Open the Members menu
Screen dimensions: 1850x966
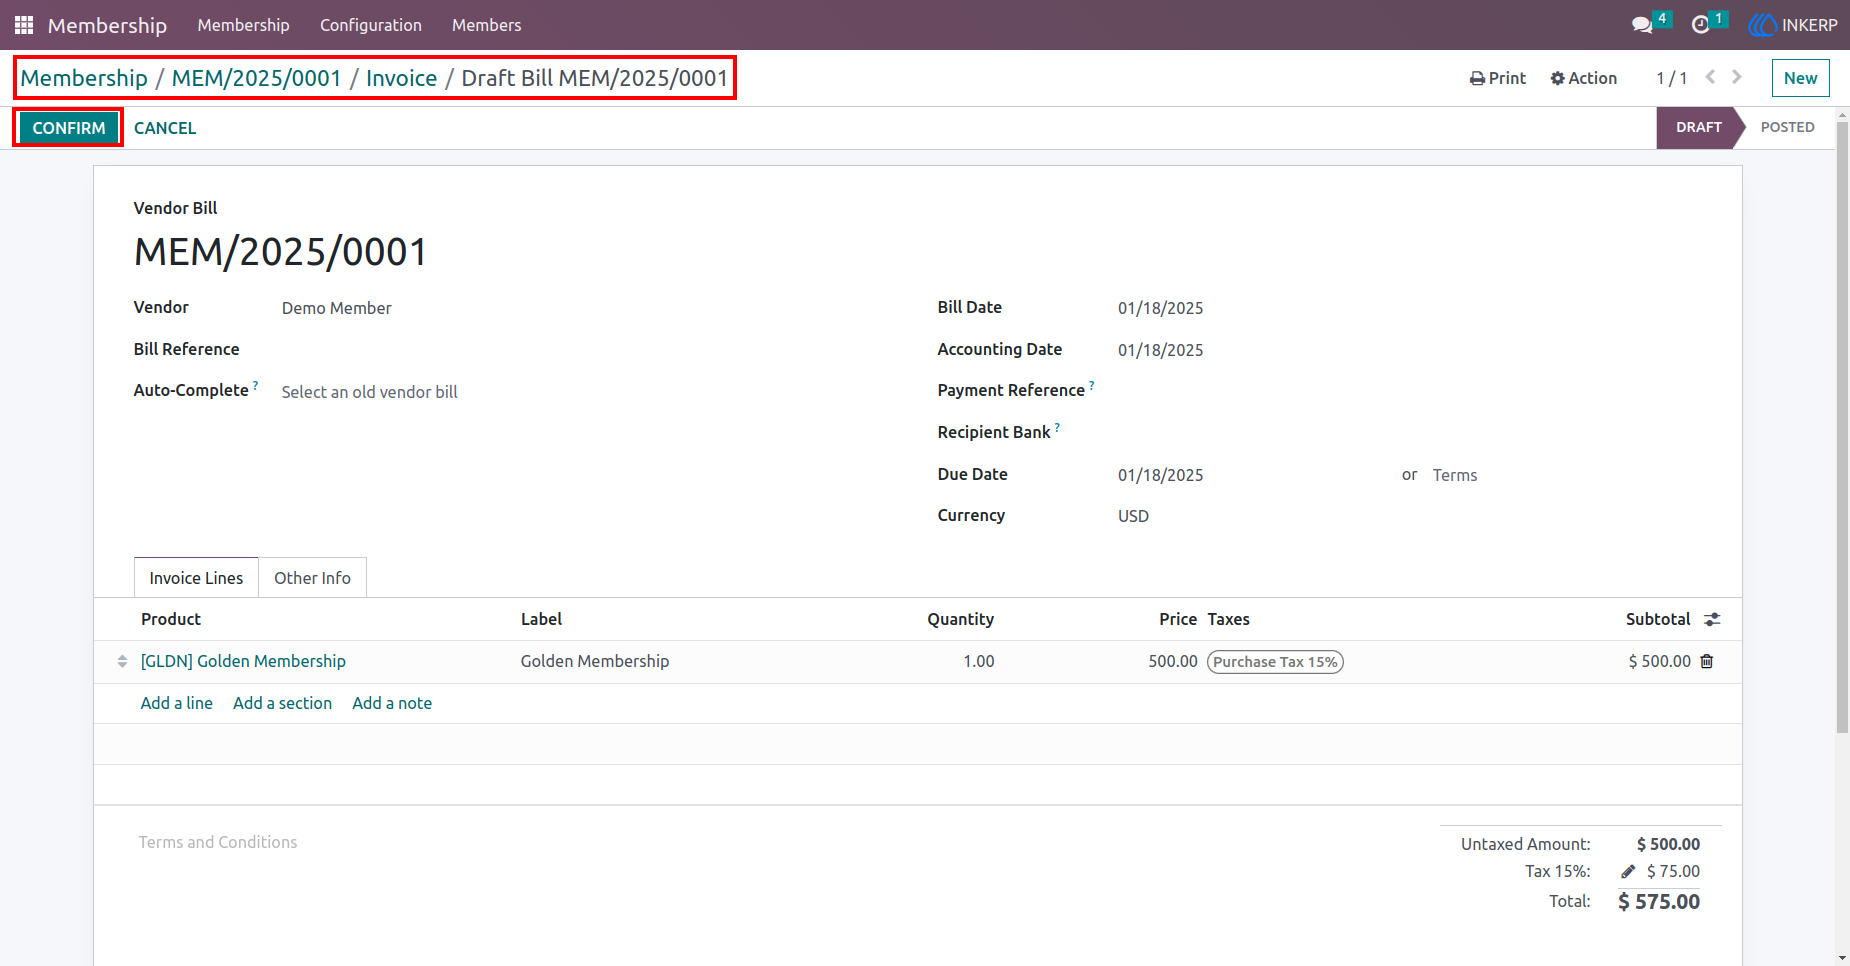pos(486,25)
